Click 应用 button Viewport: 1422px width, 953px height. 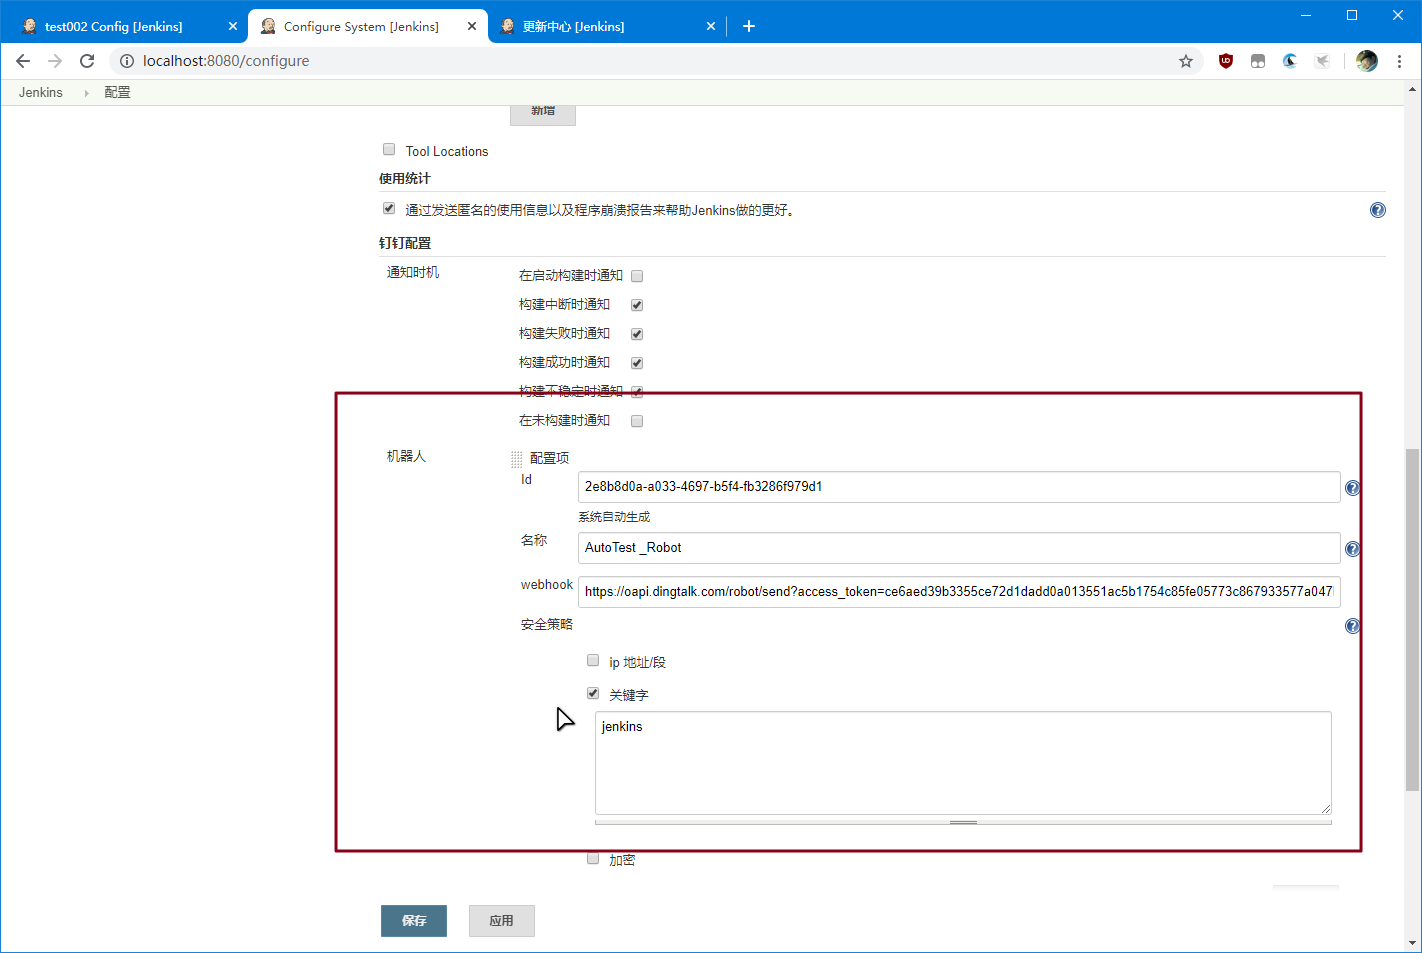coord(502,921)
